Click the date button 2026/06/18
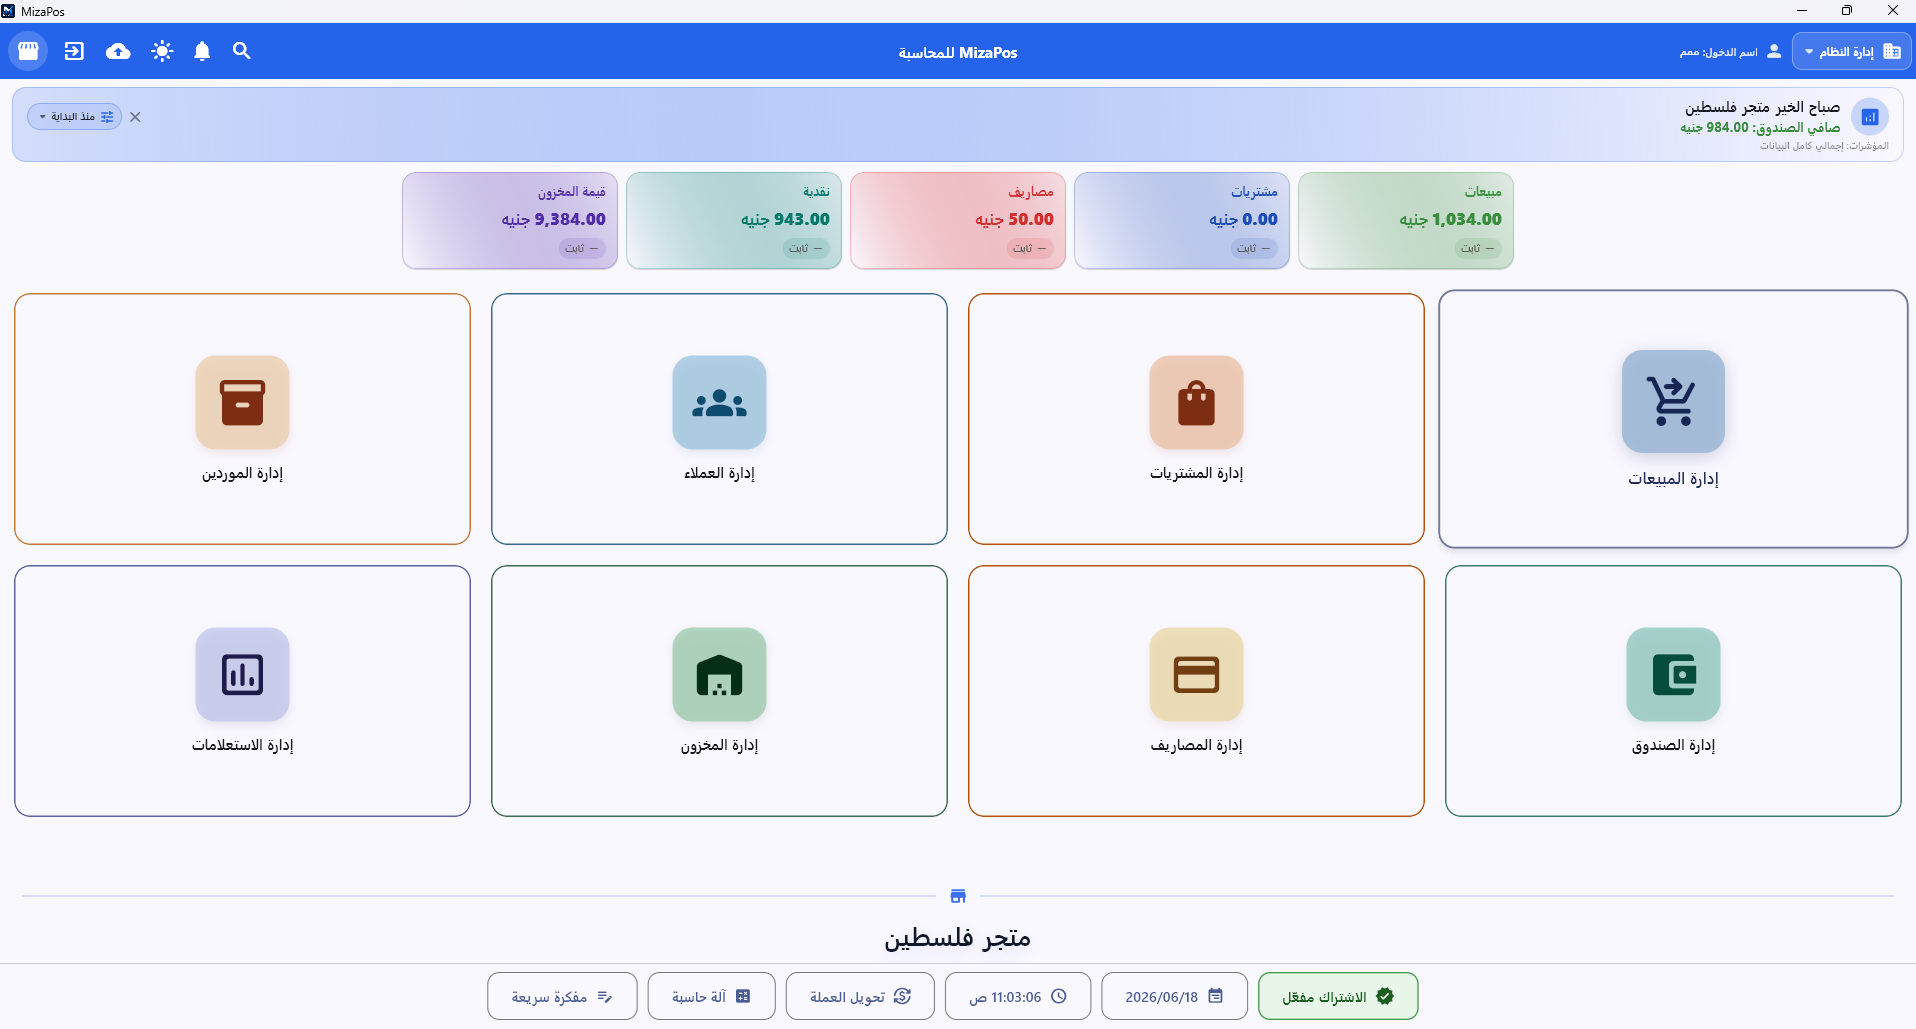The image size is (1916, 1029). (x=1174, y=996)
